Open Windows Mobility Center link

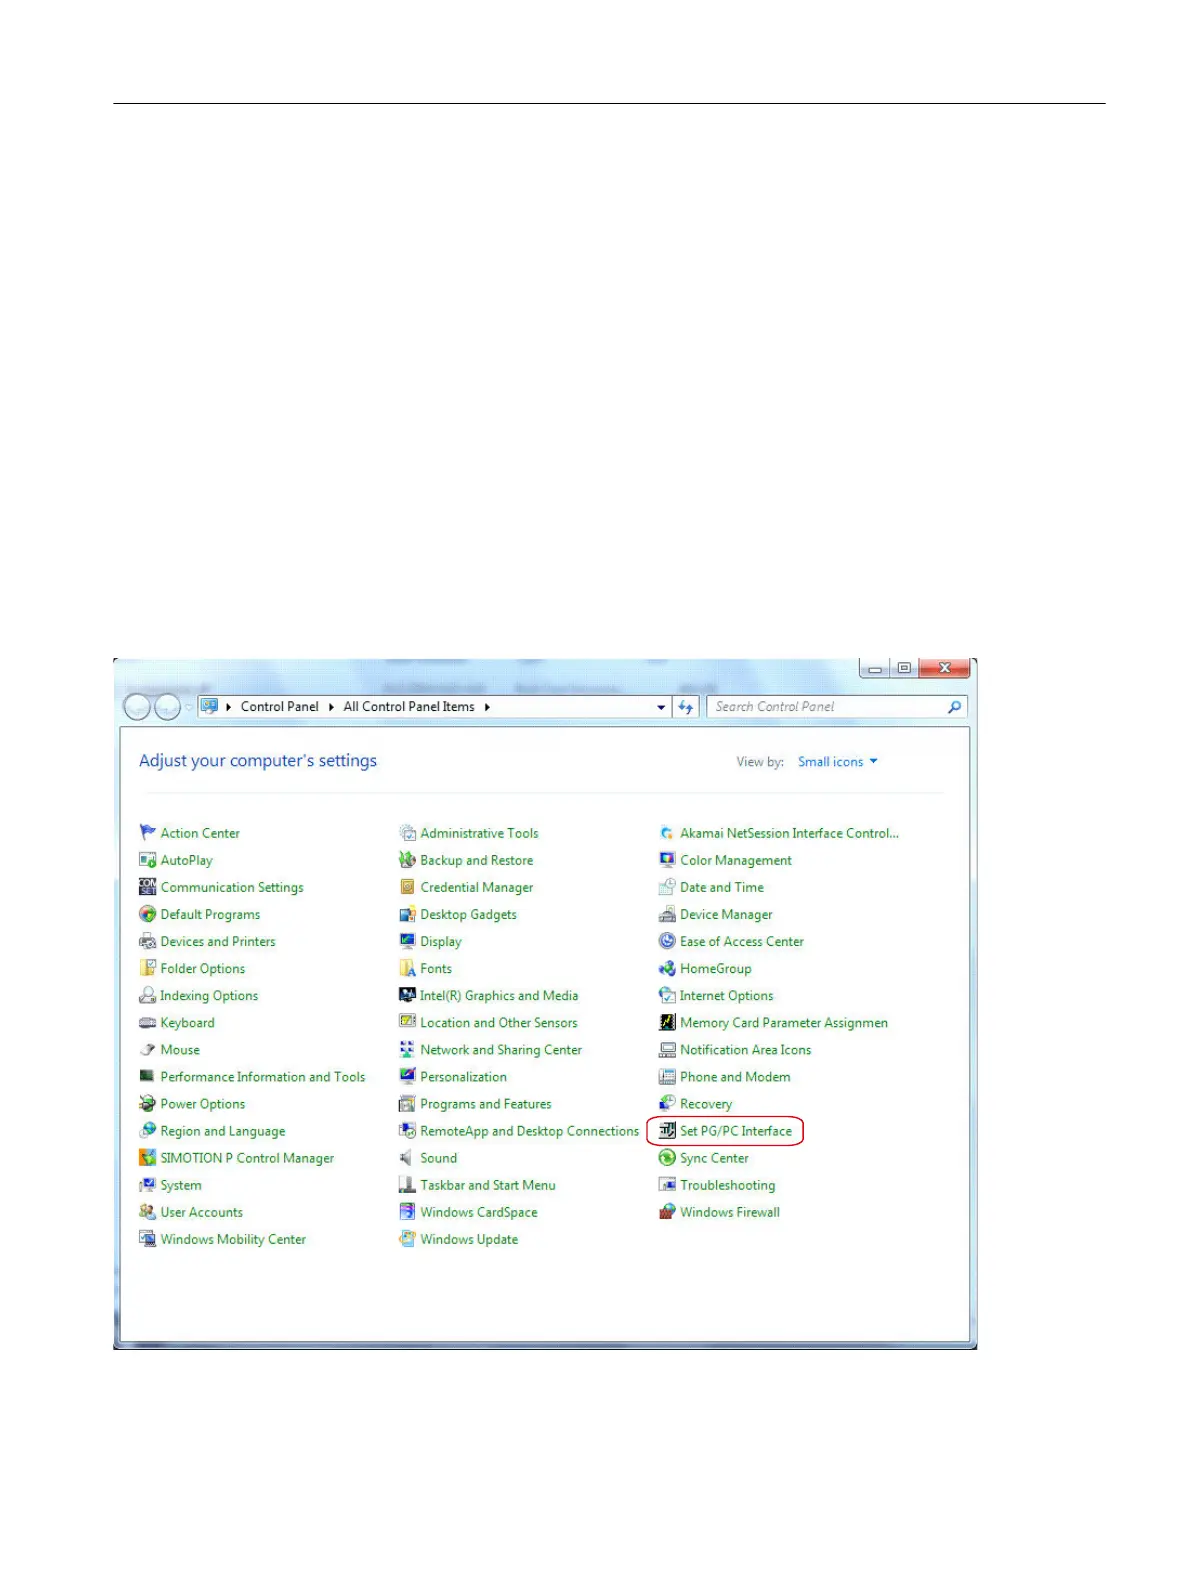[x=233, y=1239]
